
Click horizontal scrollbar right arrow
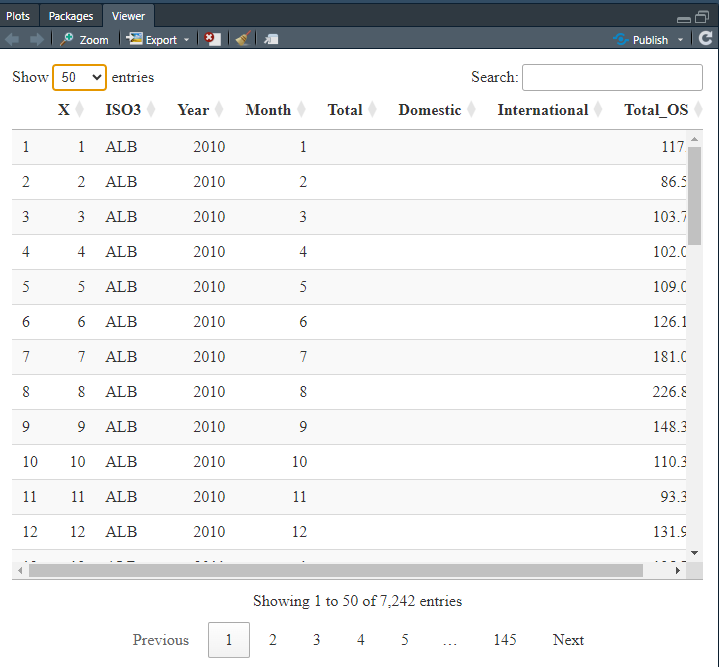tap(678, 571)
